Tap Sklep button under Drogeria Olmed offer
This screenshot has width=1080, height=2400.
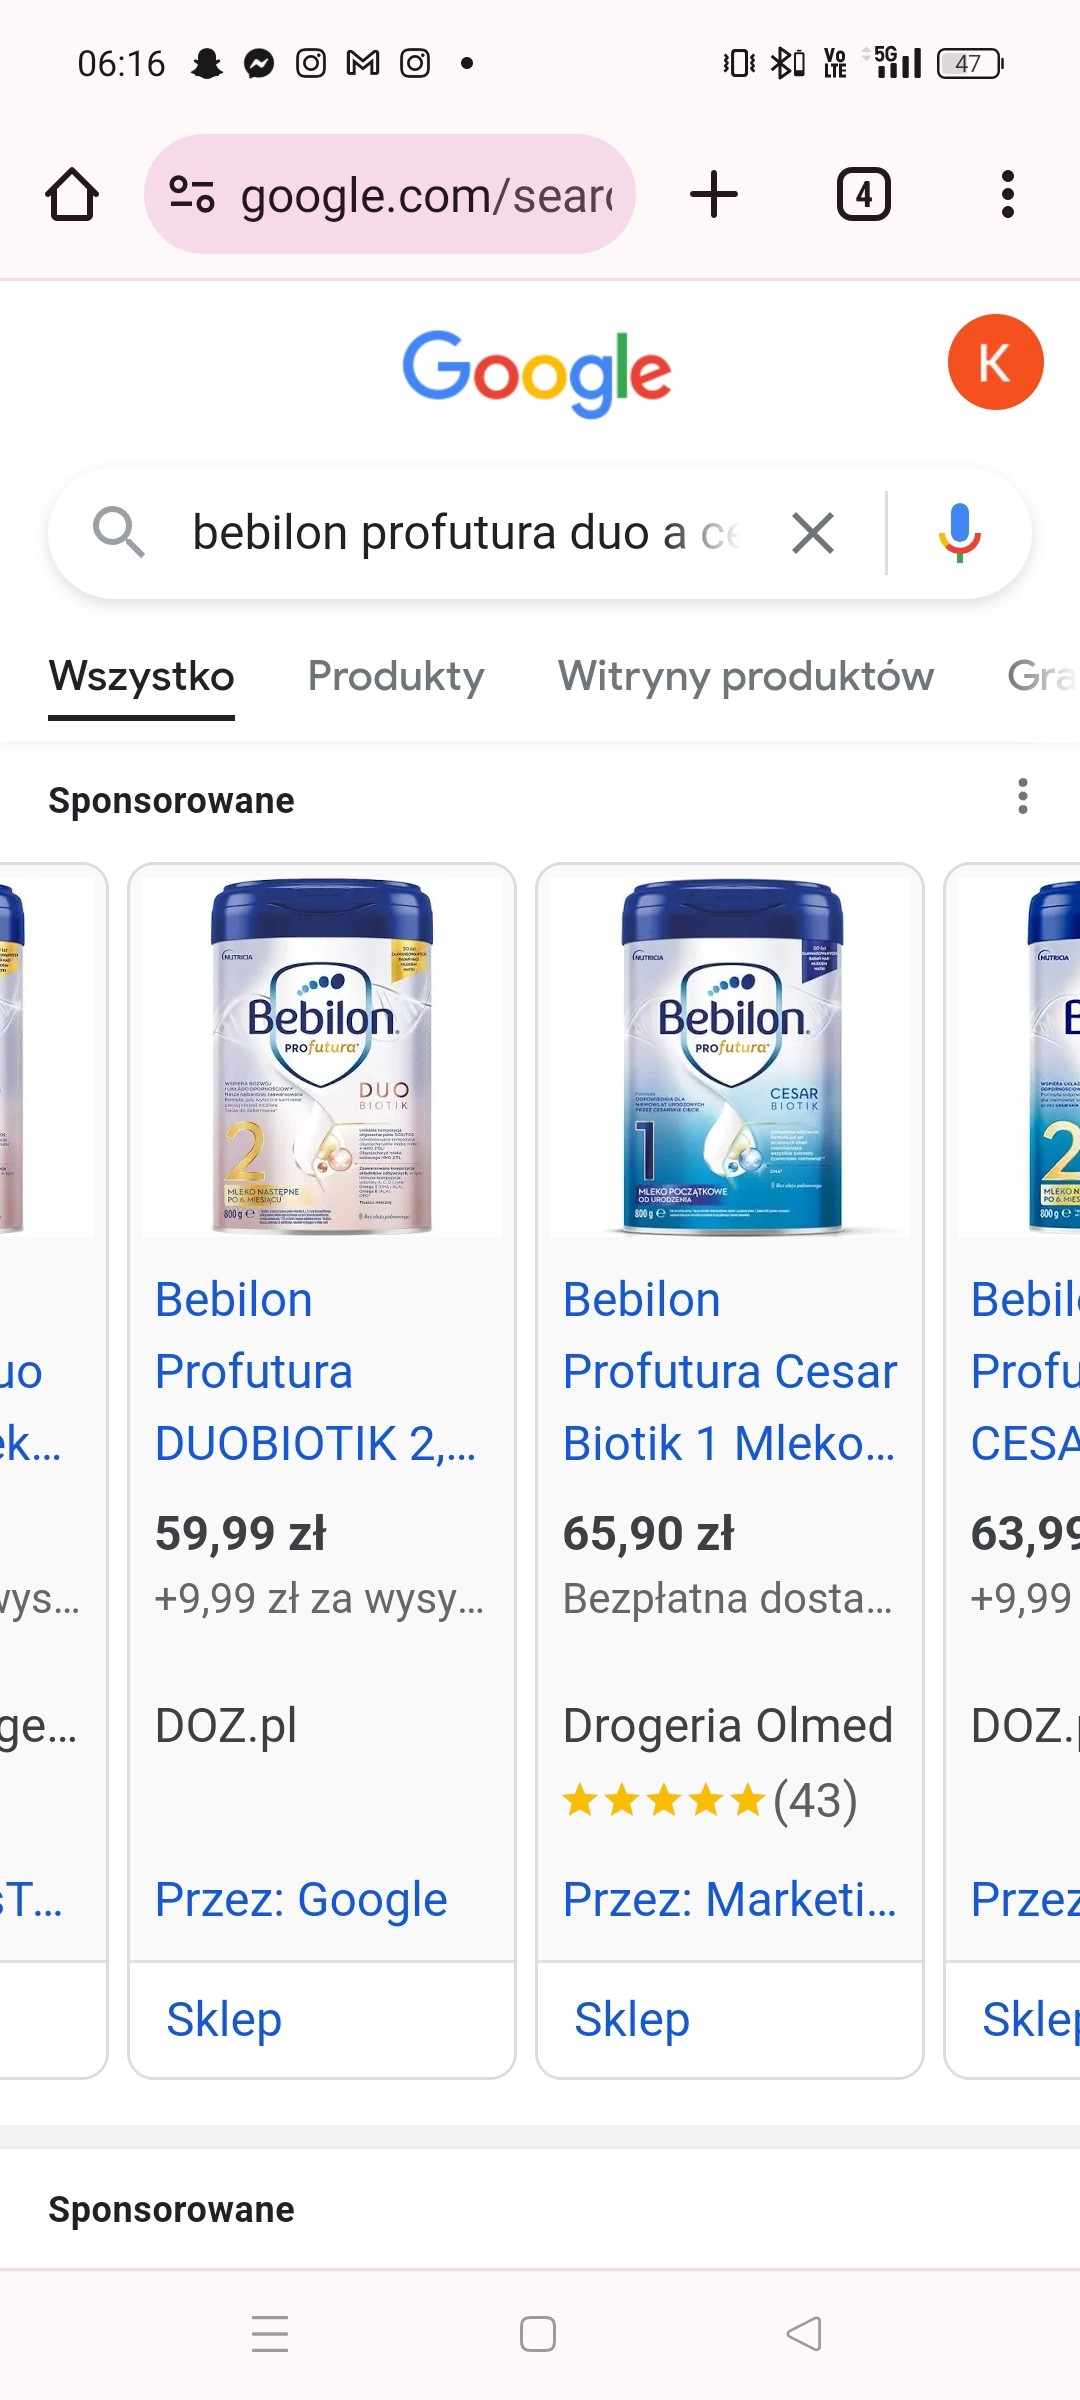632,2020
